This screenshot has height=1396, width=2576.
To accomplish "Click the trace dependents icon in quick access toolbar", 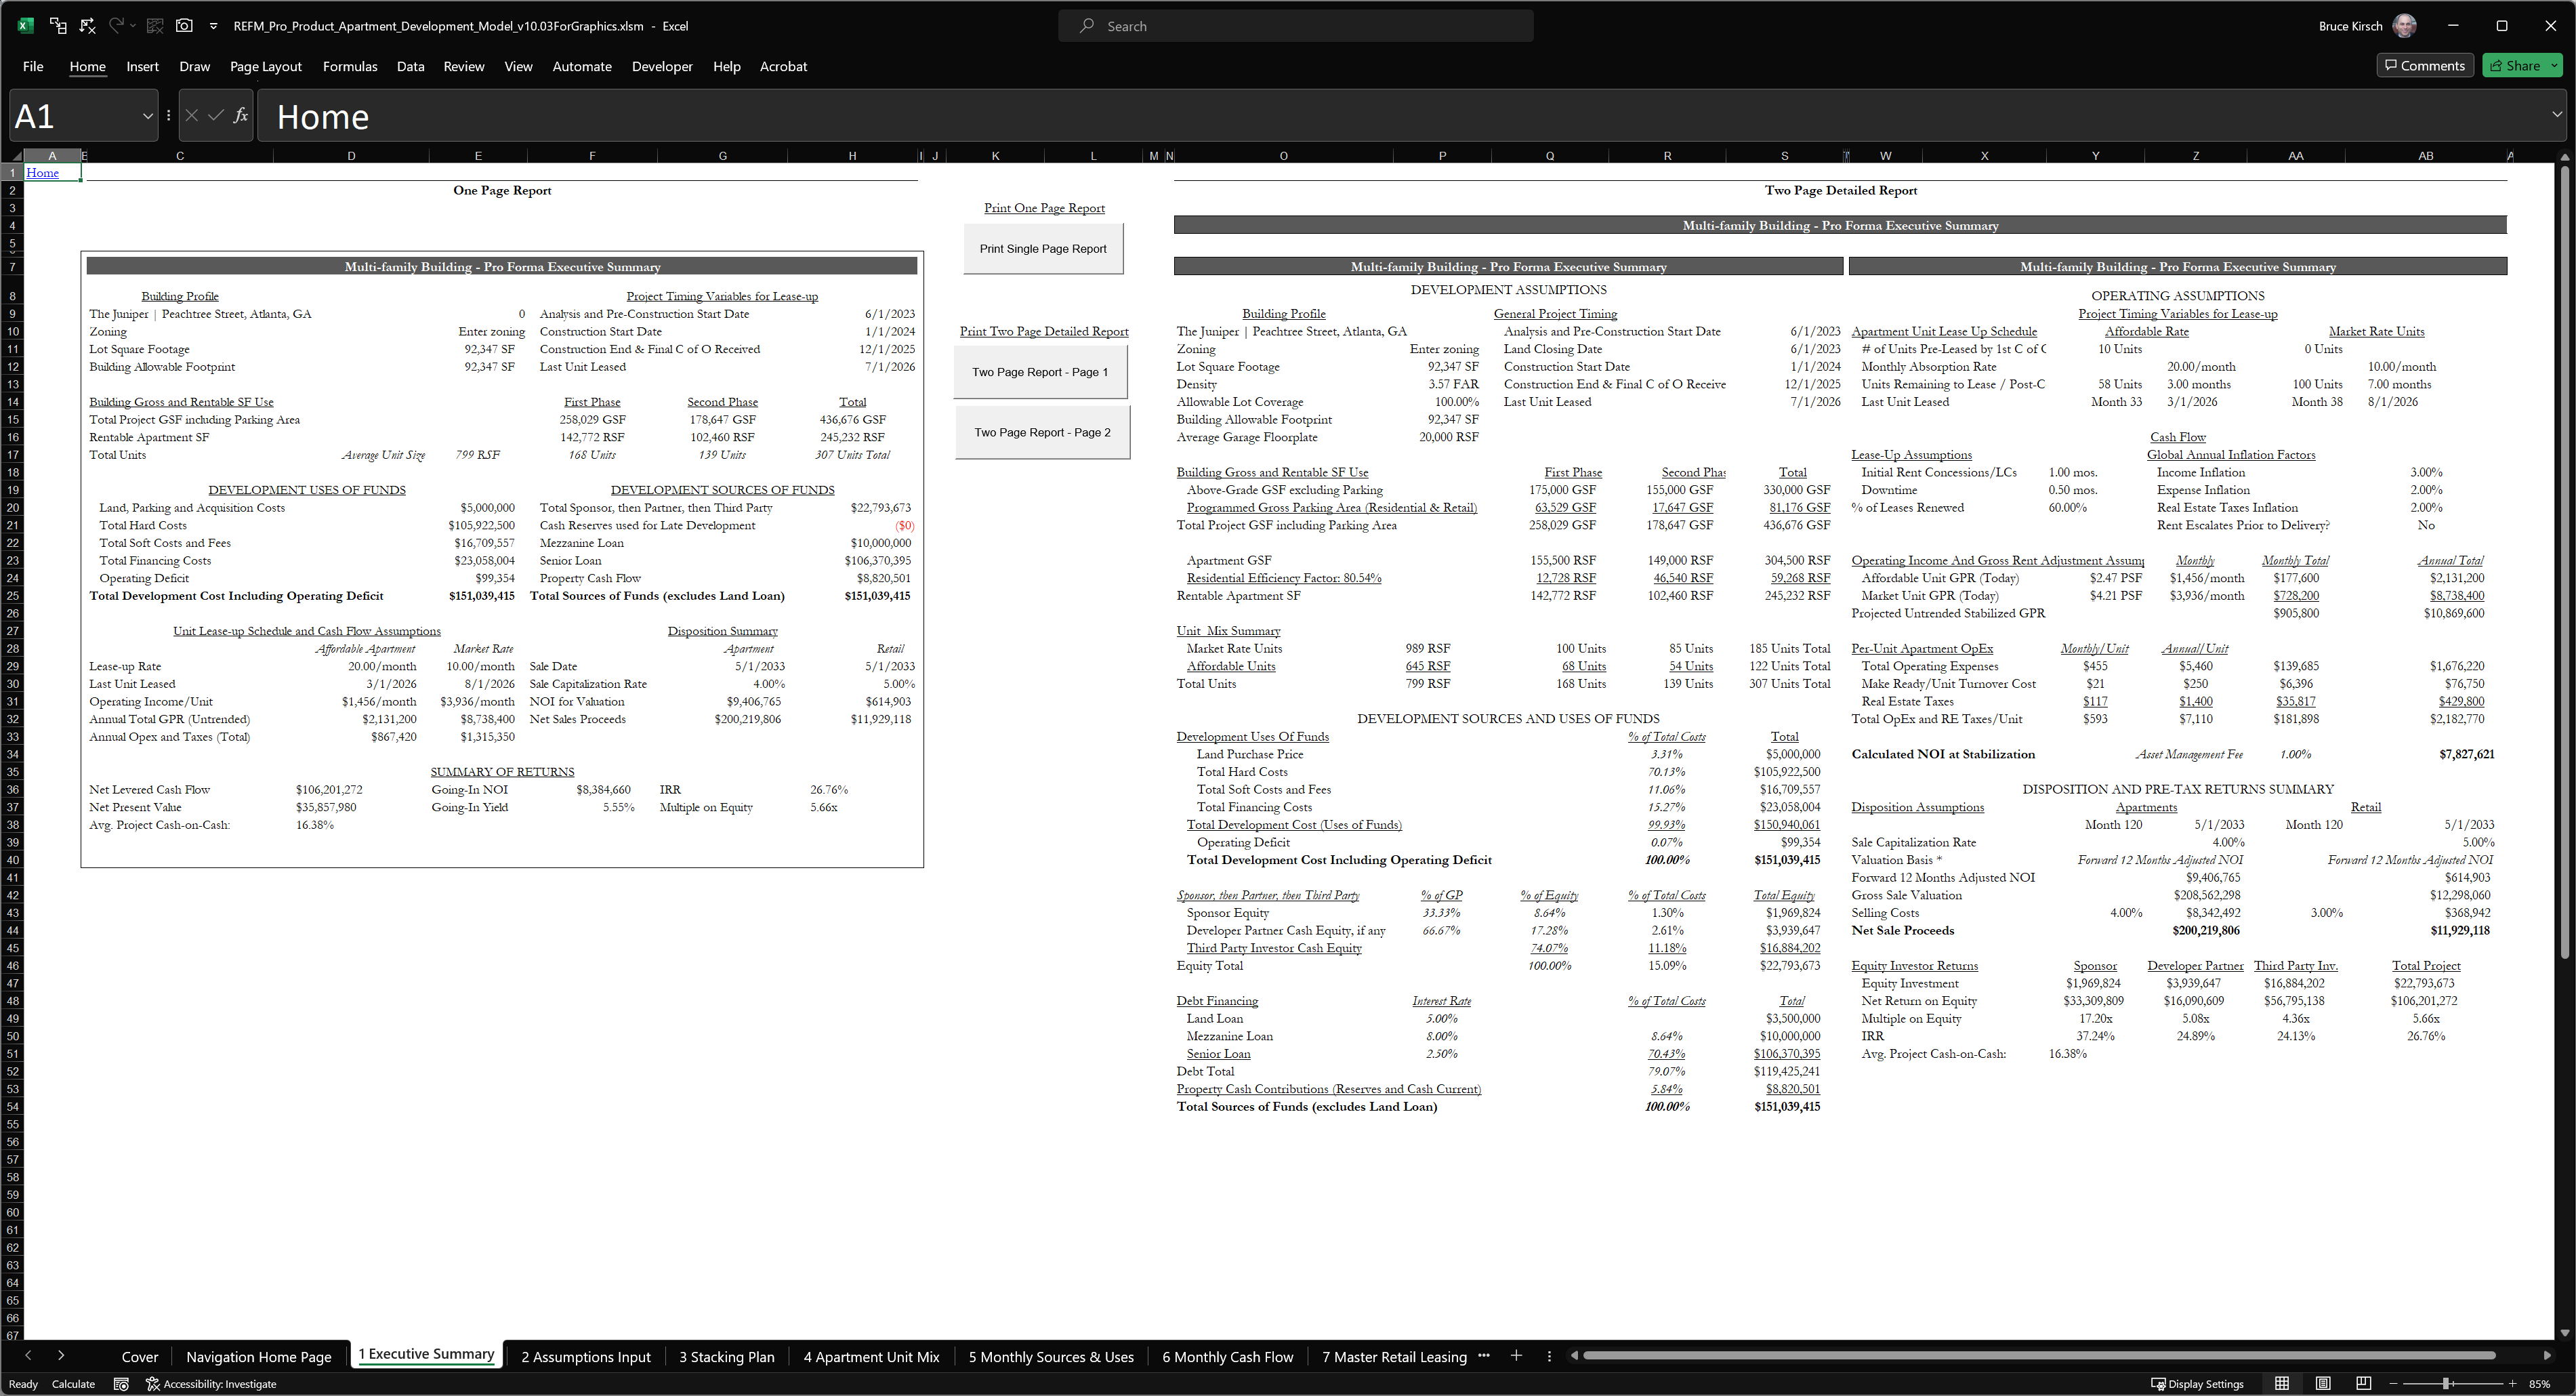I will coord(58,26).
